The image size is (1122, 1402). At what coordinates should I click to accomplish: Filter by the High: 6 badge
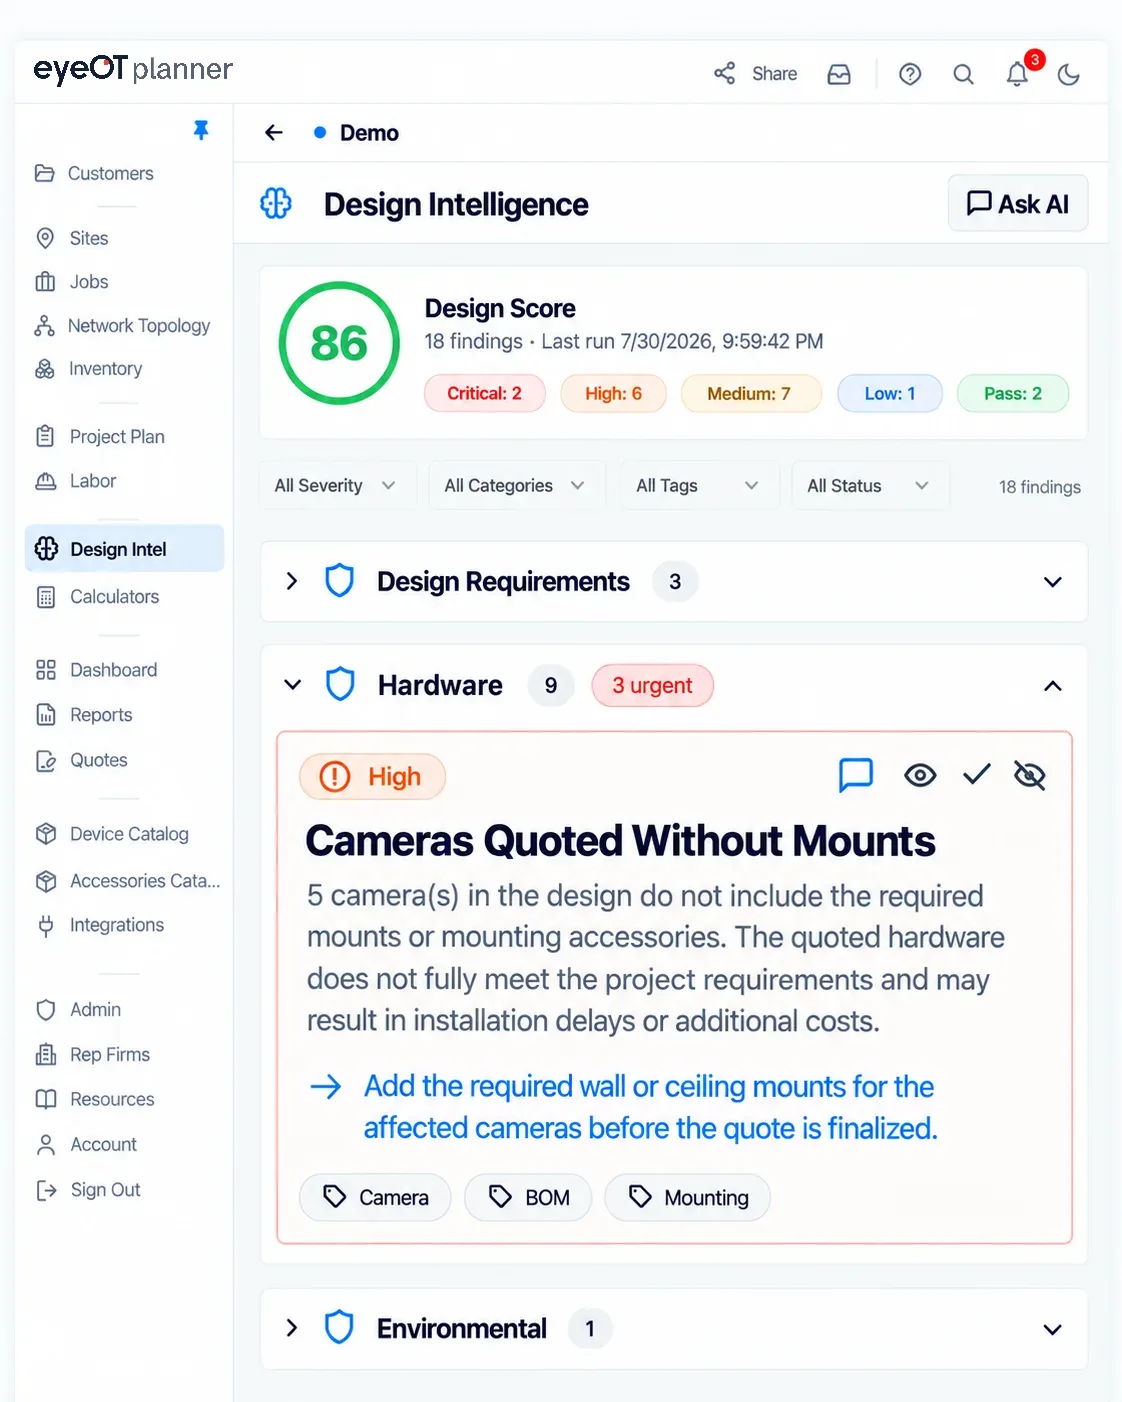[613, 393]
